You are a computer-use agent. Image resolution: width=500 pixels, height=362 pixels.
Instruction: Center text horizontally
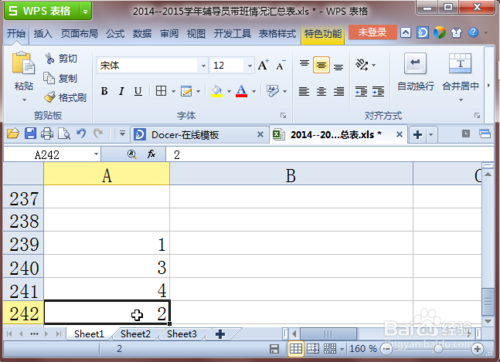321,91
